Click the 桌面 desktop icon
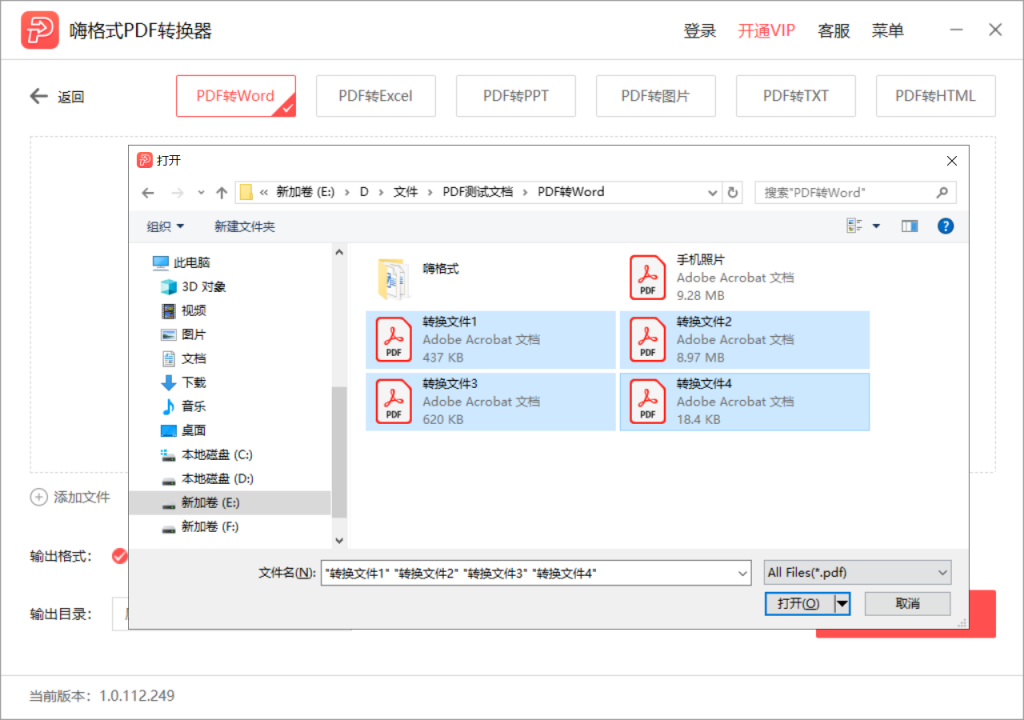Viewport: 1024px width, 720px height. point(168,431)
